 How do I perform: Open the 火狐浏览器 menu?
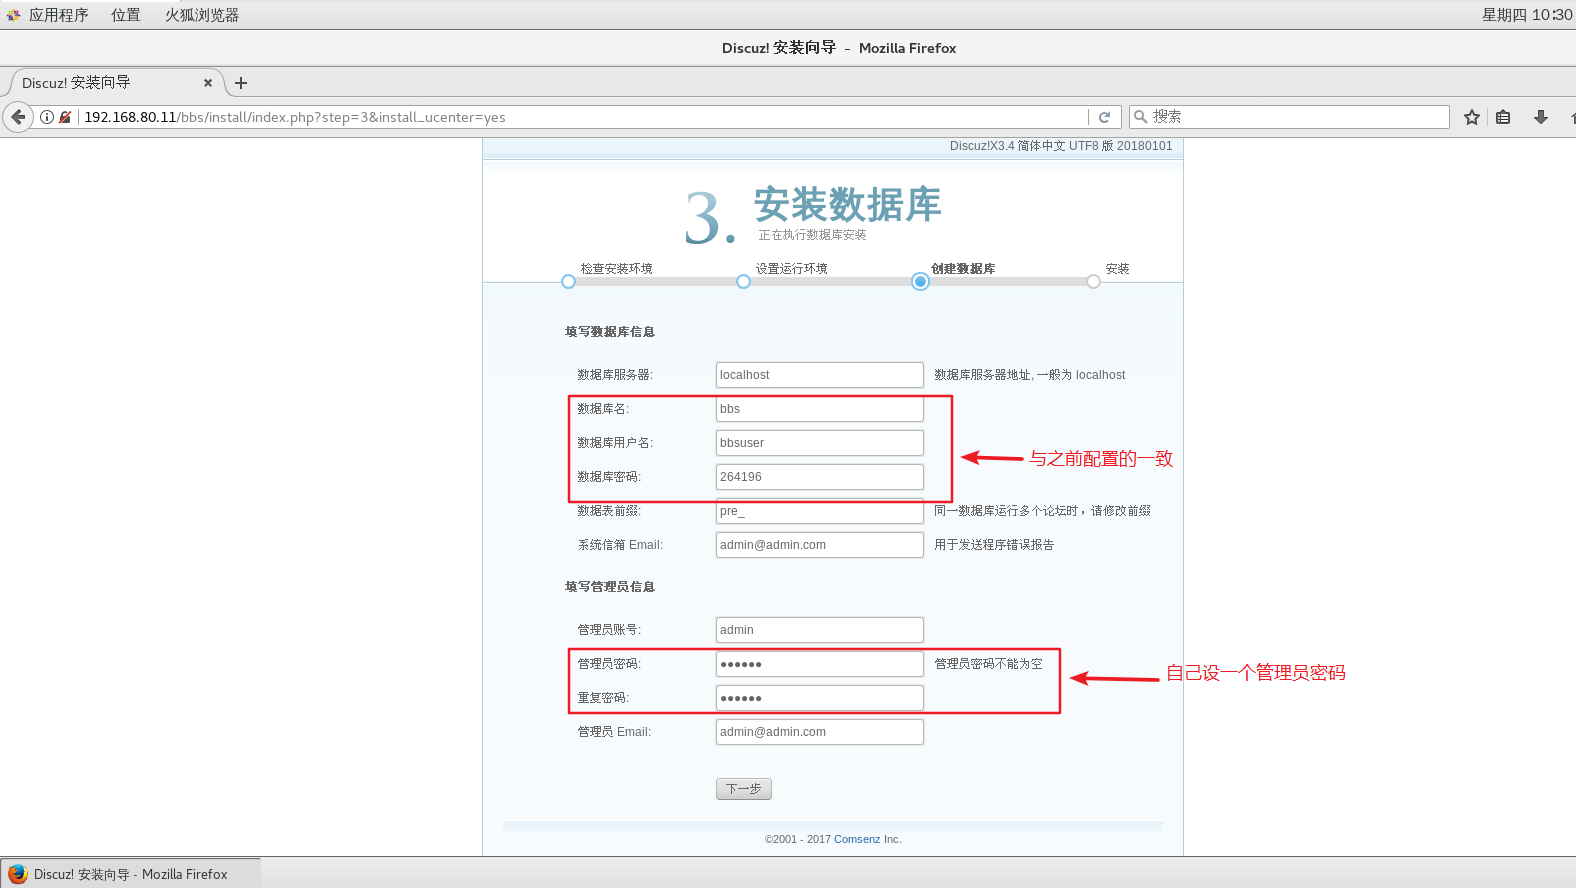202,15
